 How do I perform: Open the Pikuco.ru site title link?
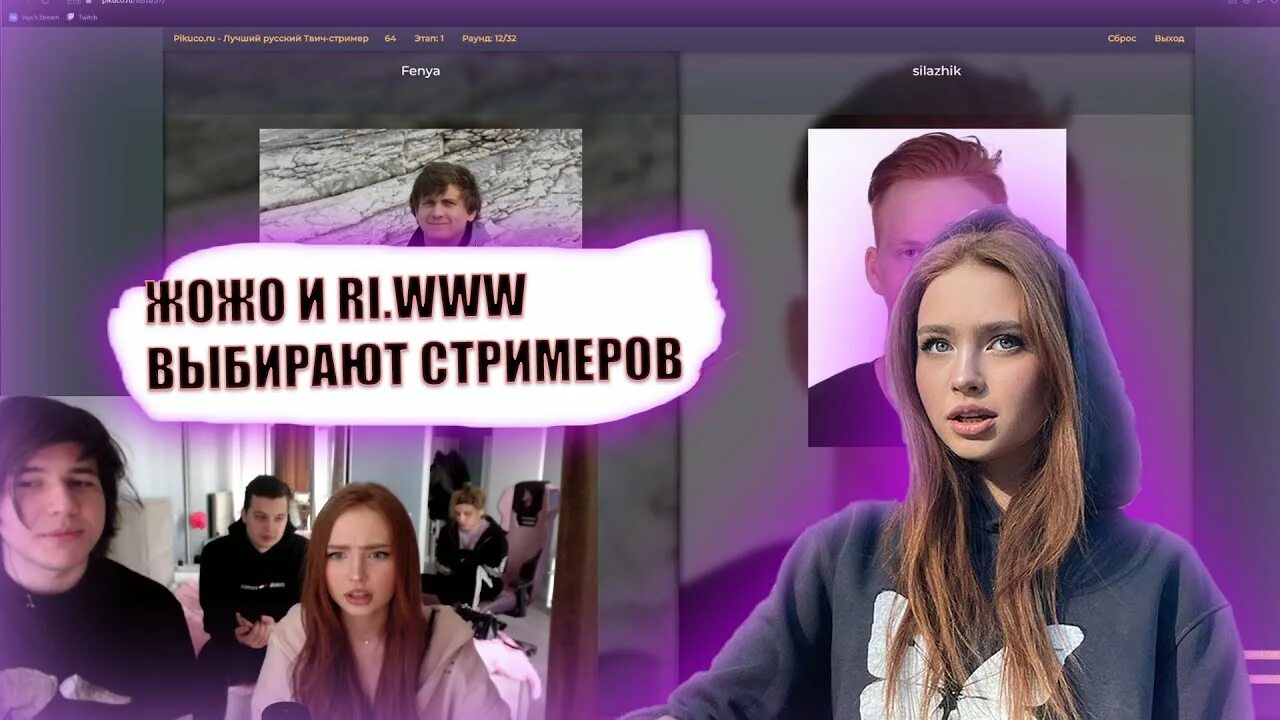pos(271,39)
